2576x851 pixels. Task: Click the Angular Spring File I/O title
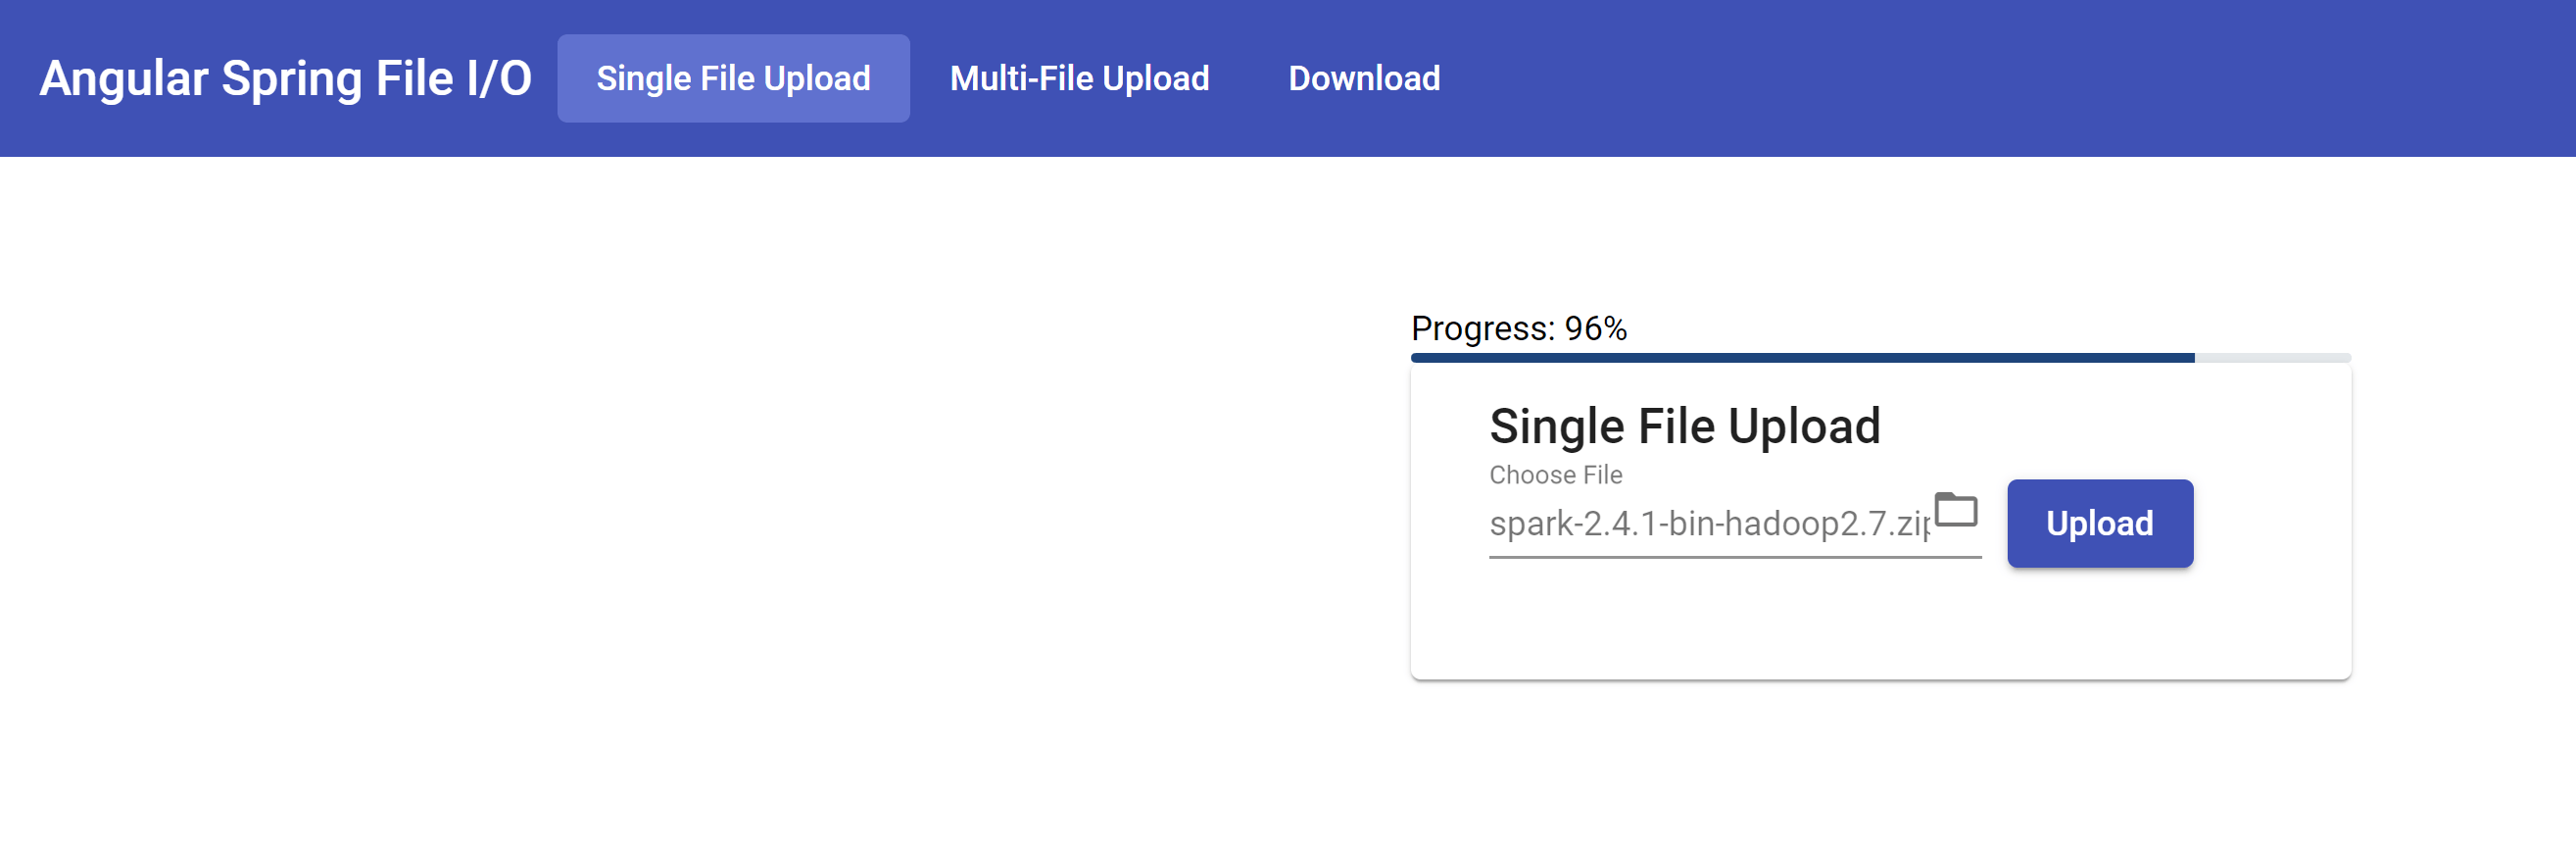click(x=284, y=78)
